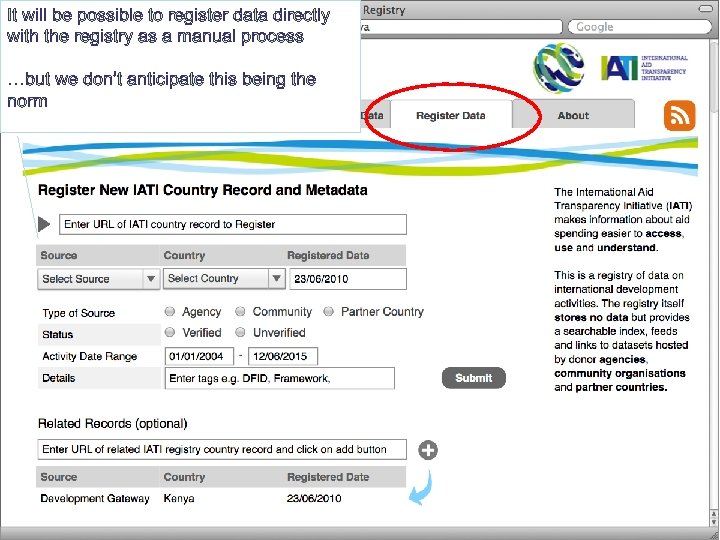Click the Related Records (optional) label
The image size is (720, 540).
[112, 423]
